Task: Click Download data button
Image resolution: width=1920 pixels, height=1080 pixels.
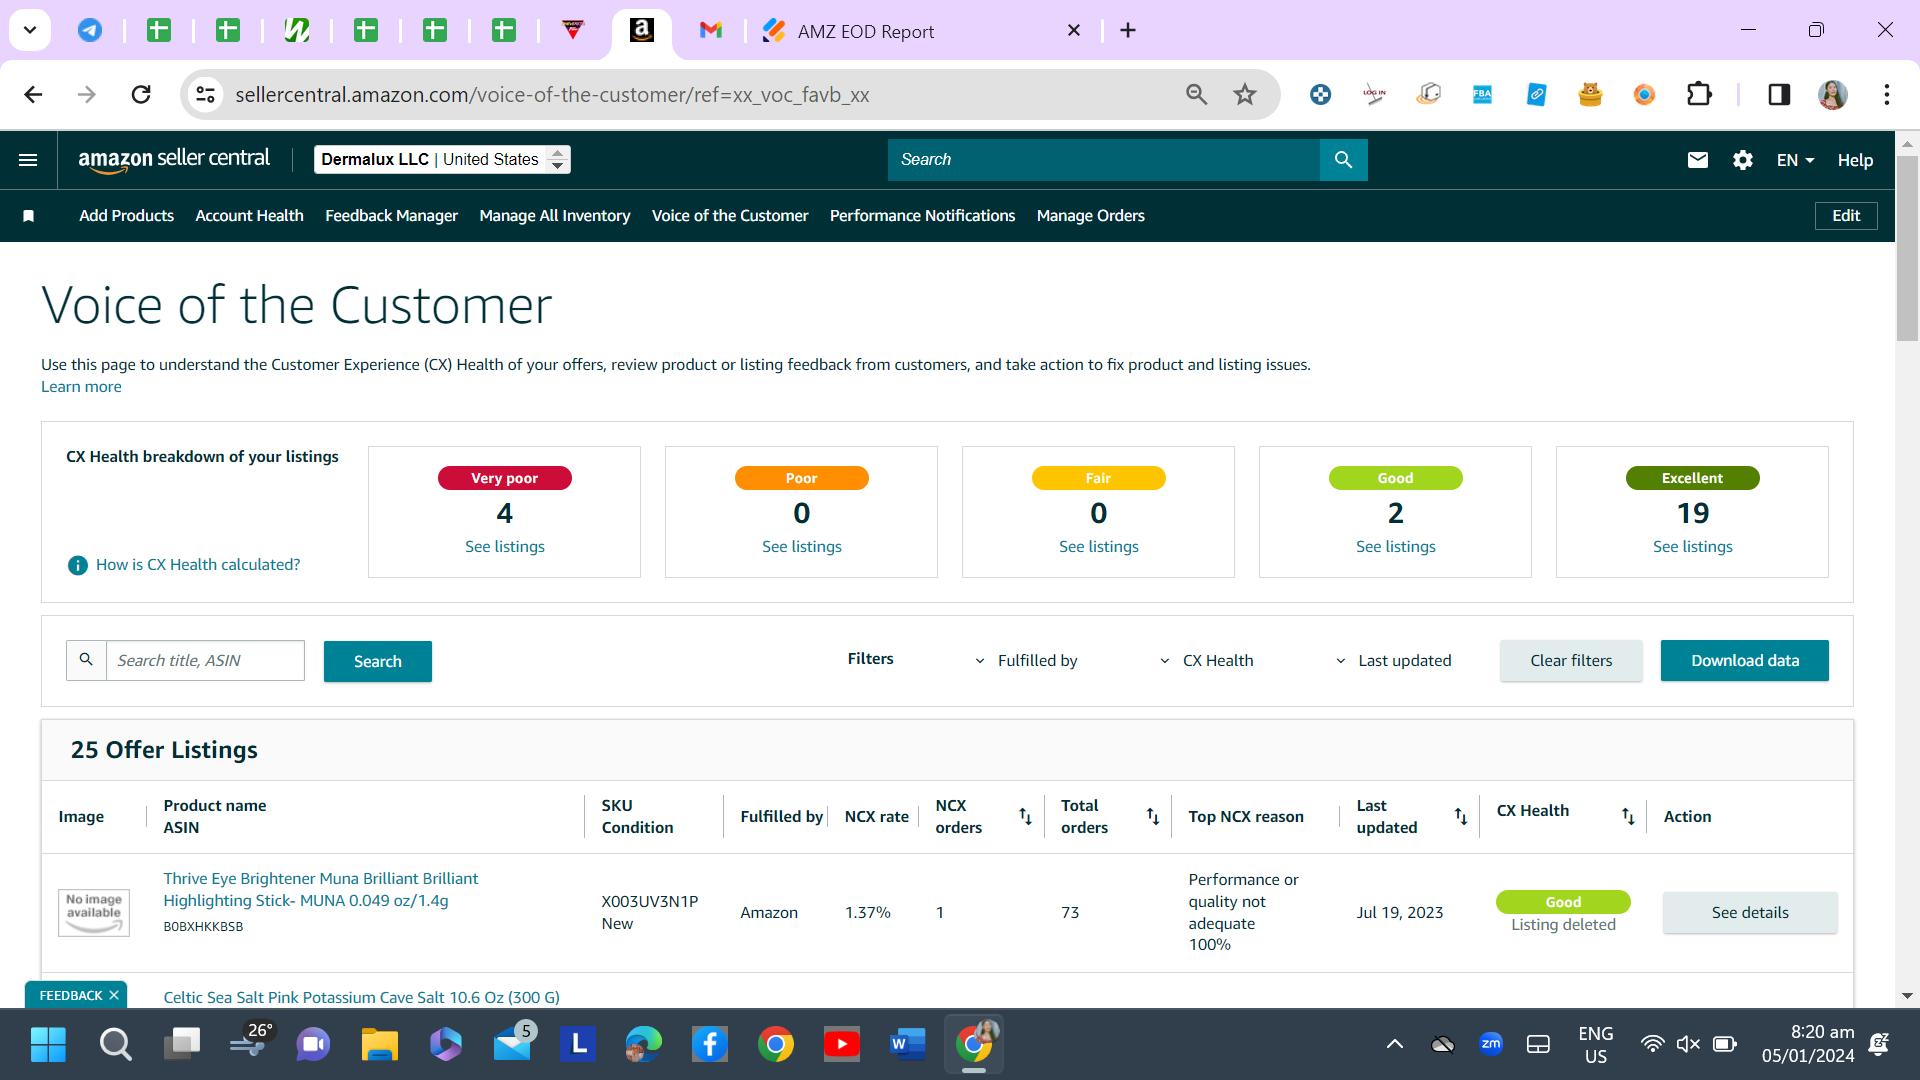Action: point(1744,661)
